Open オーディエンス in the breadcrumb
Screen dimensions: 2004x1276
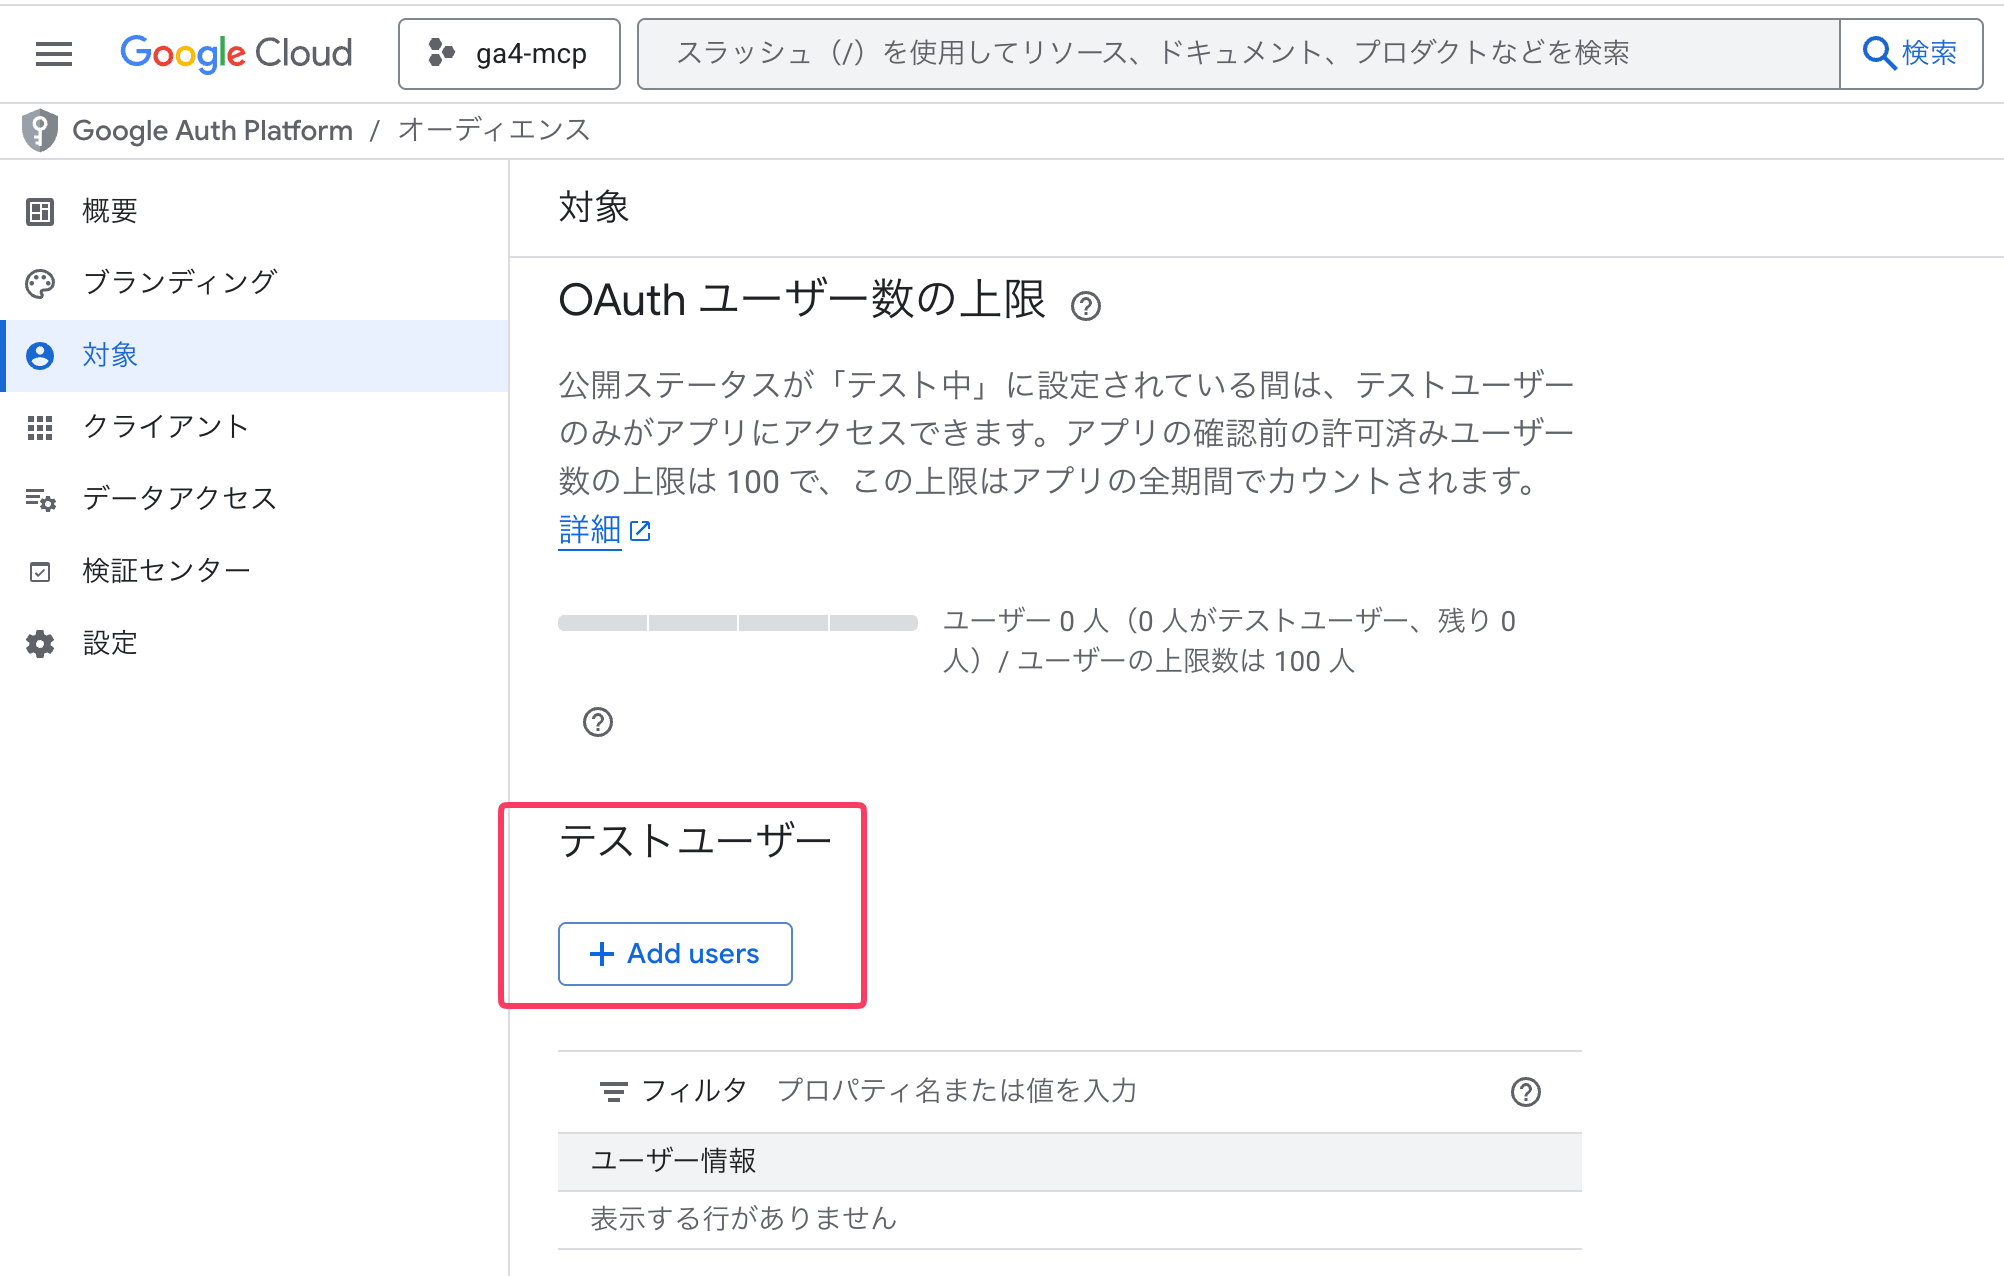(x=493, y=130)
